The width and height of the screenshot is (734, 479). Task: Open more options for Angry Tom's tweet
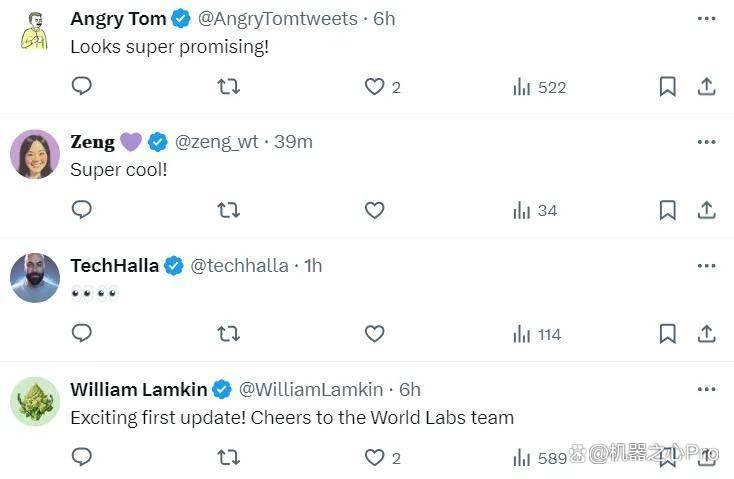click(x=706, y=19)
